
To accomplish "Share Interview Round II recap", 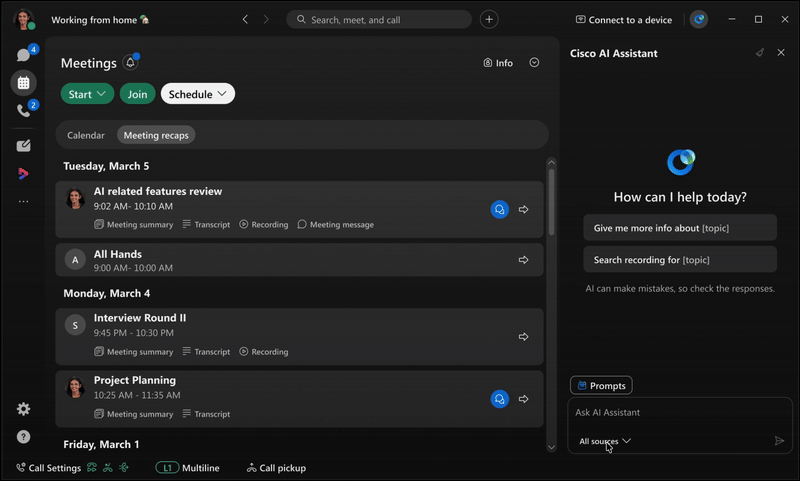I will pos(523,337).
